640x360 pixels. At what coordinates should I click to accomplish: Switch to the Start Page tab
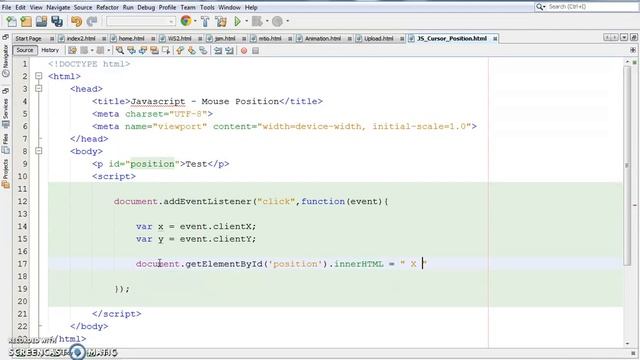click(28, 38)
